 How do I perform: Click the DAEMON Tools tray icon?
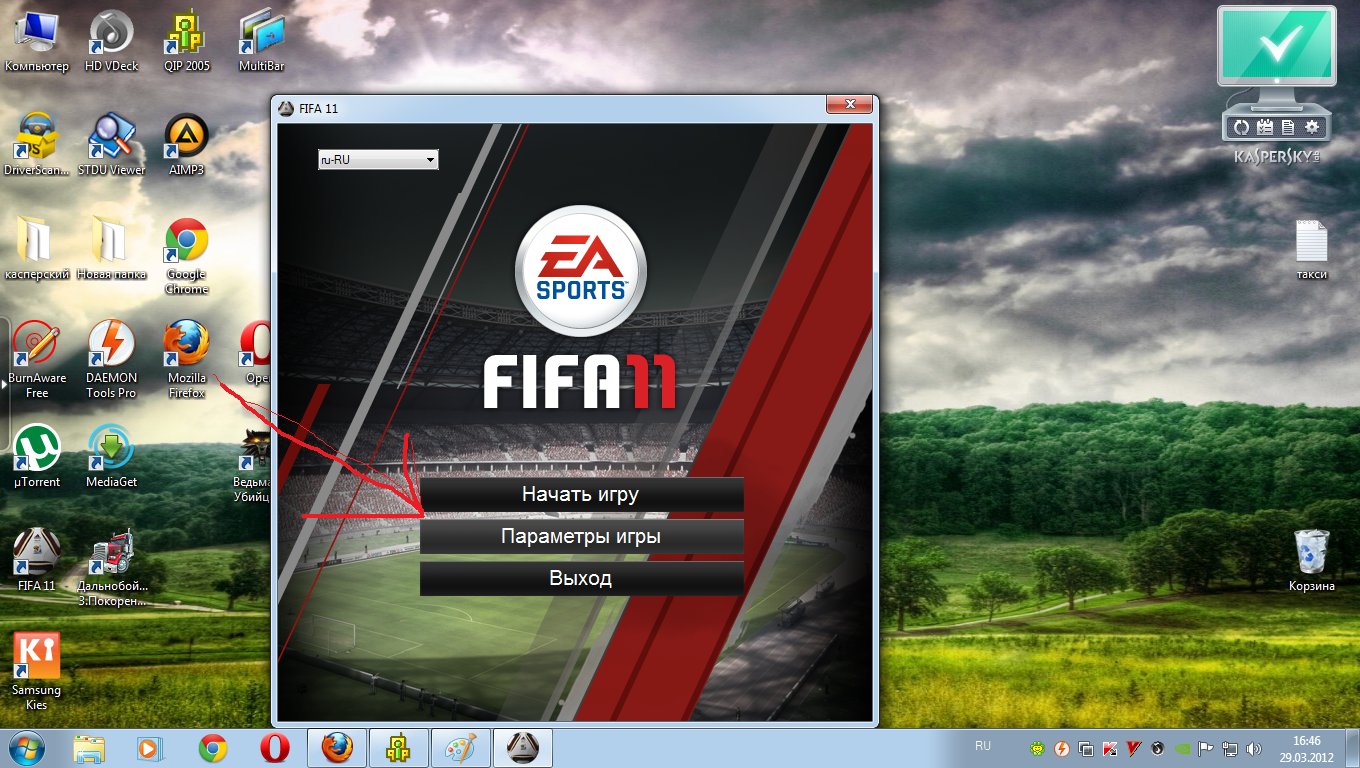click(1062, 748)
